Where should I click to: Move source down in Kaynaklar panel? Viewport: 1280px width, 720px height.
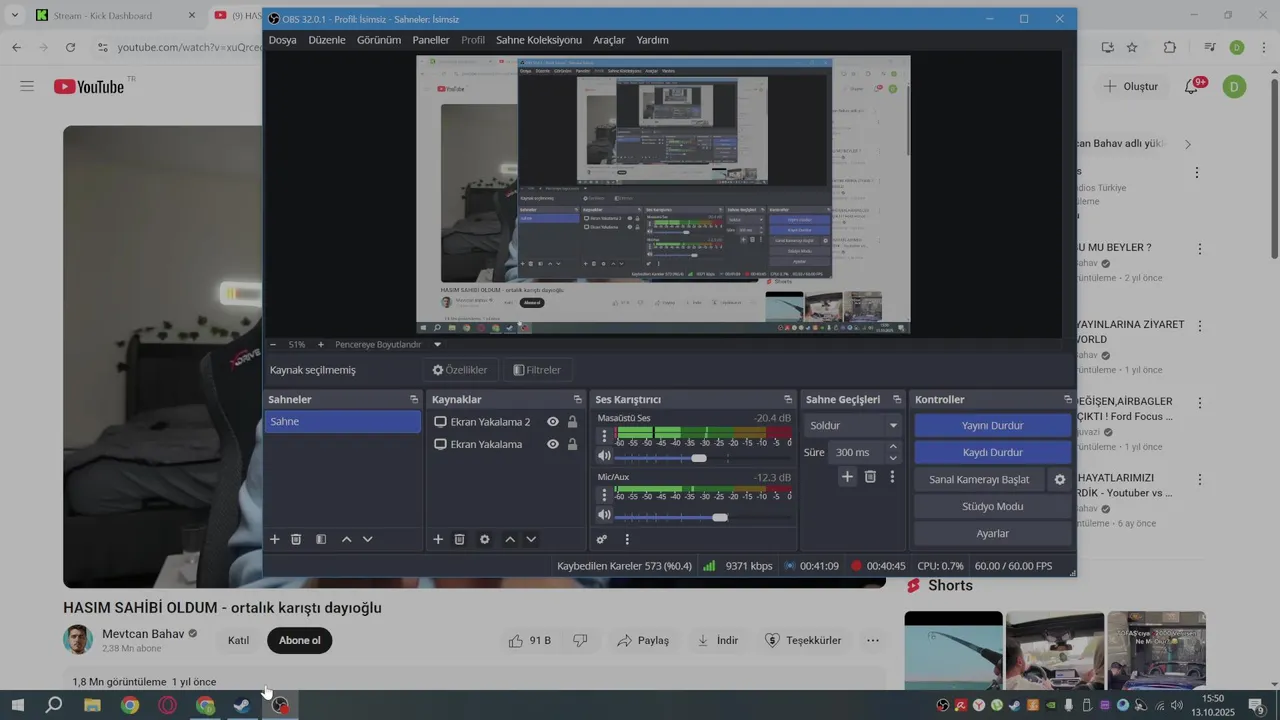tap(531, 539)
